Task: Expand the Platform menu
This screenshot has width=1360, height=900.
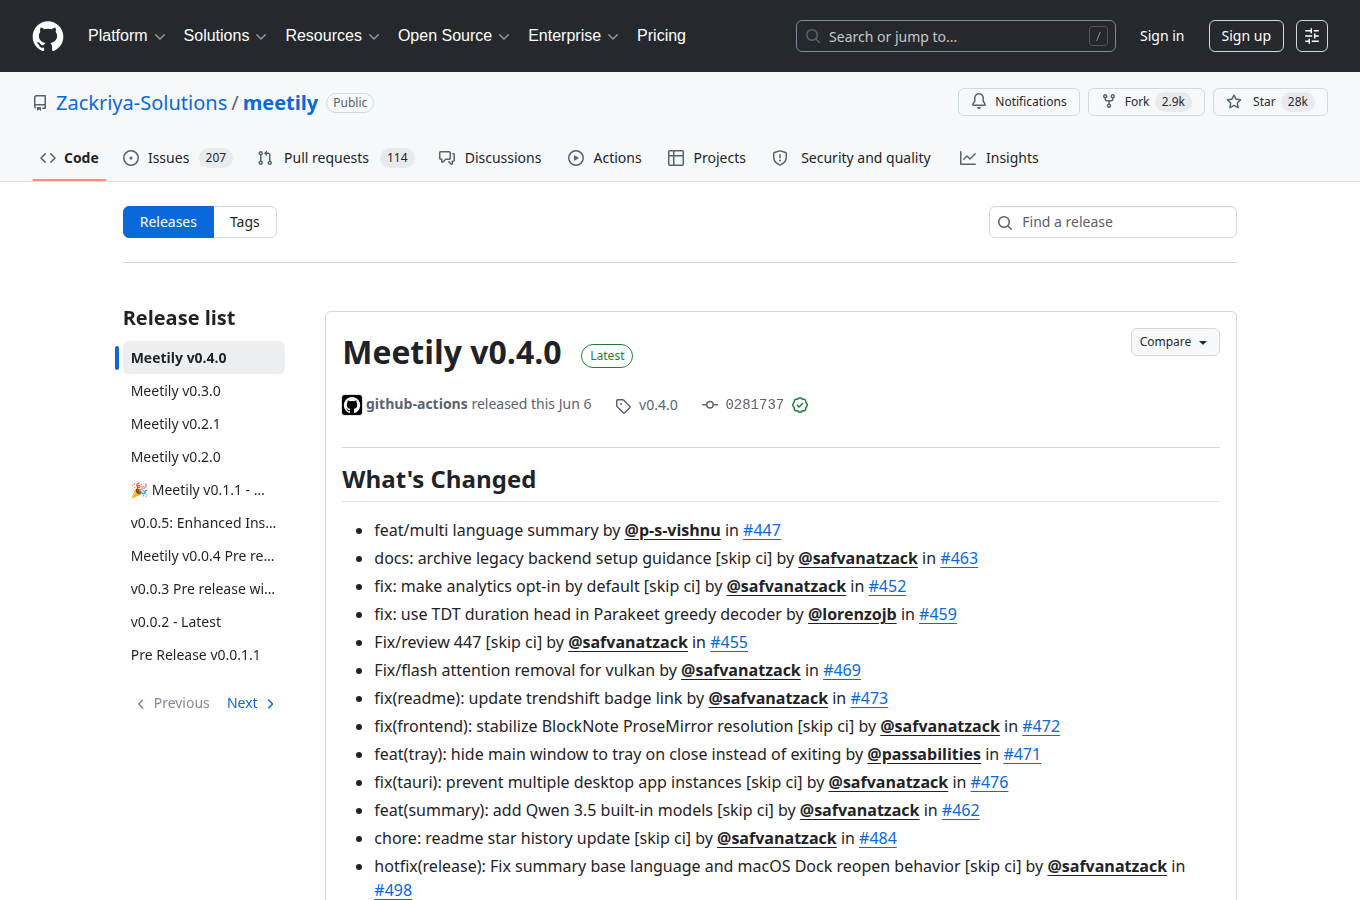Action: pos(126,36)
